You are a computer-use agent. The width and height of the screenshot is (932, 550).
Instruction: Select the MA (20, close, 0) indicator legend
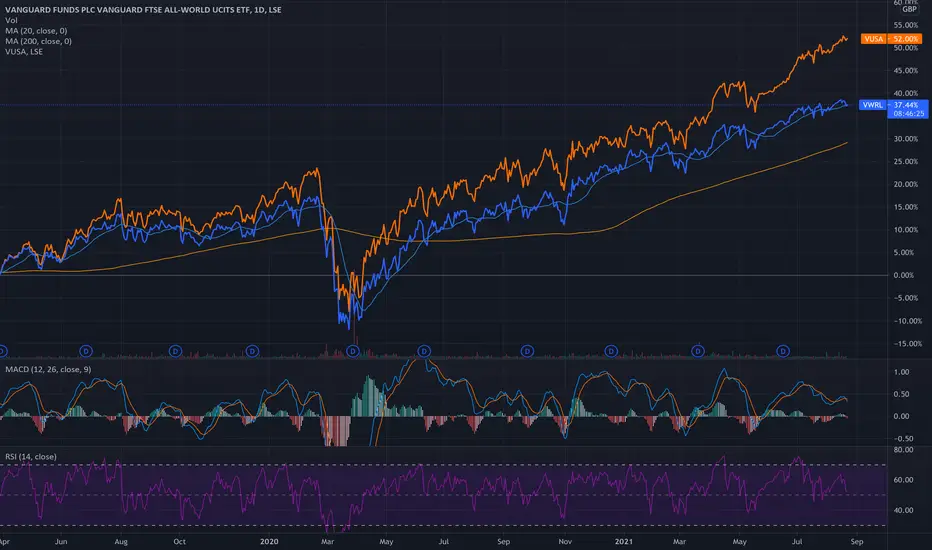pos(36,31)
